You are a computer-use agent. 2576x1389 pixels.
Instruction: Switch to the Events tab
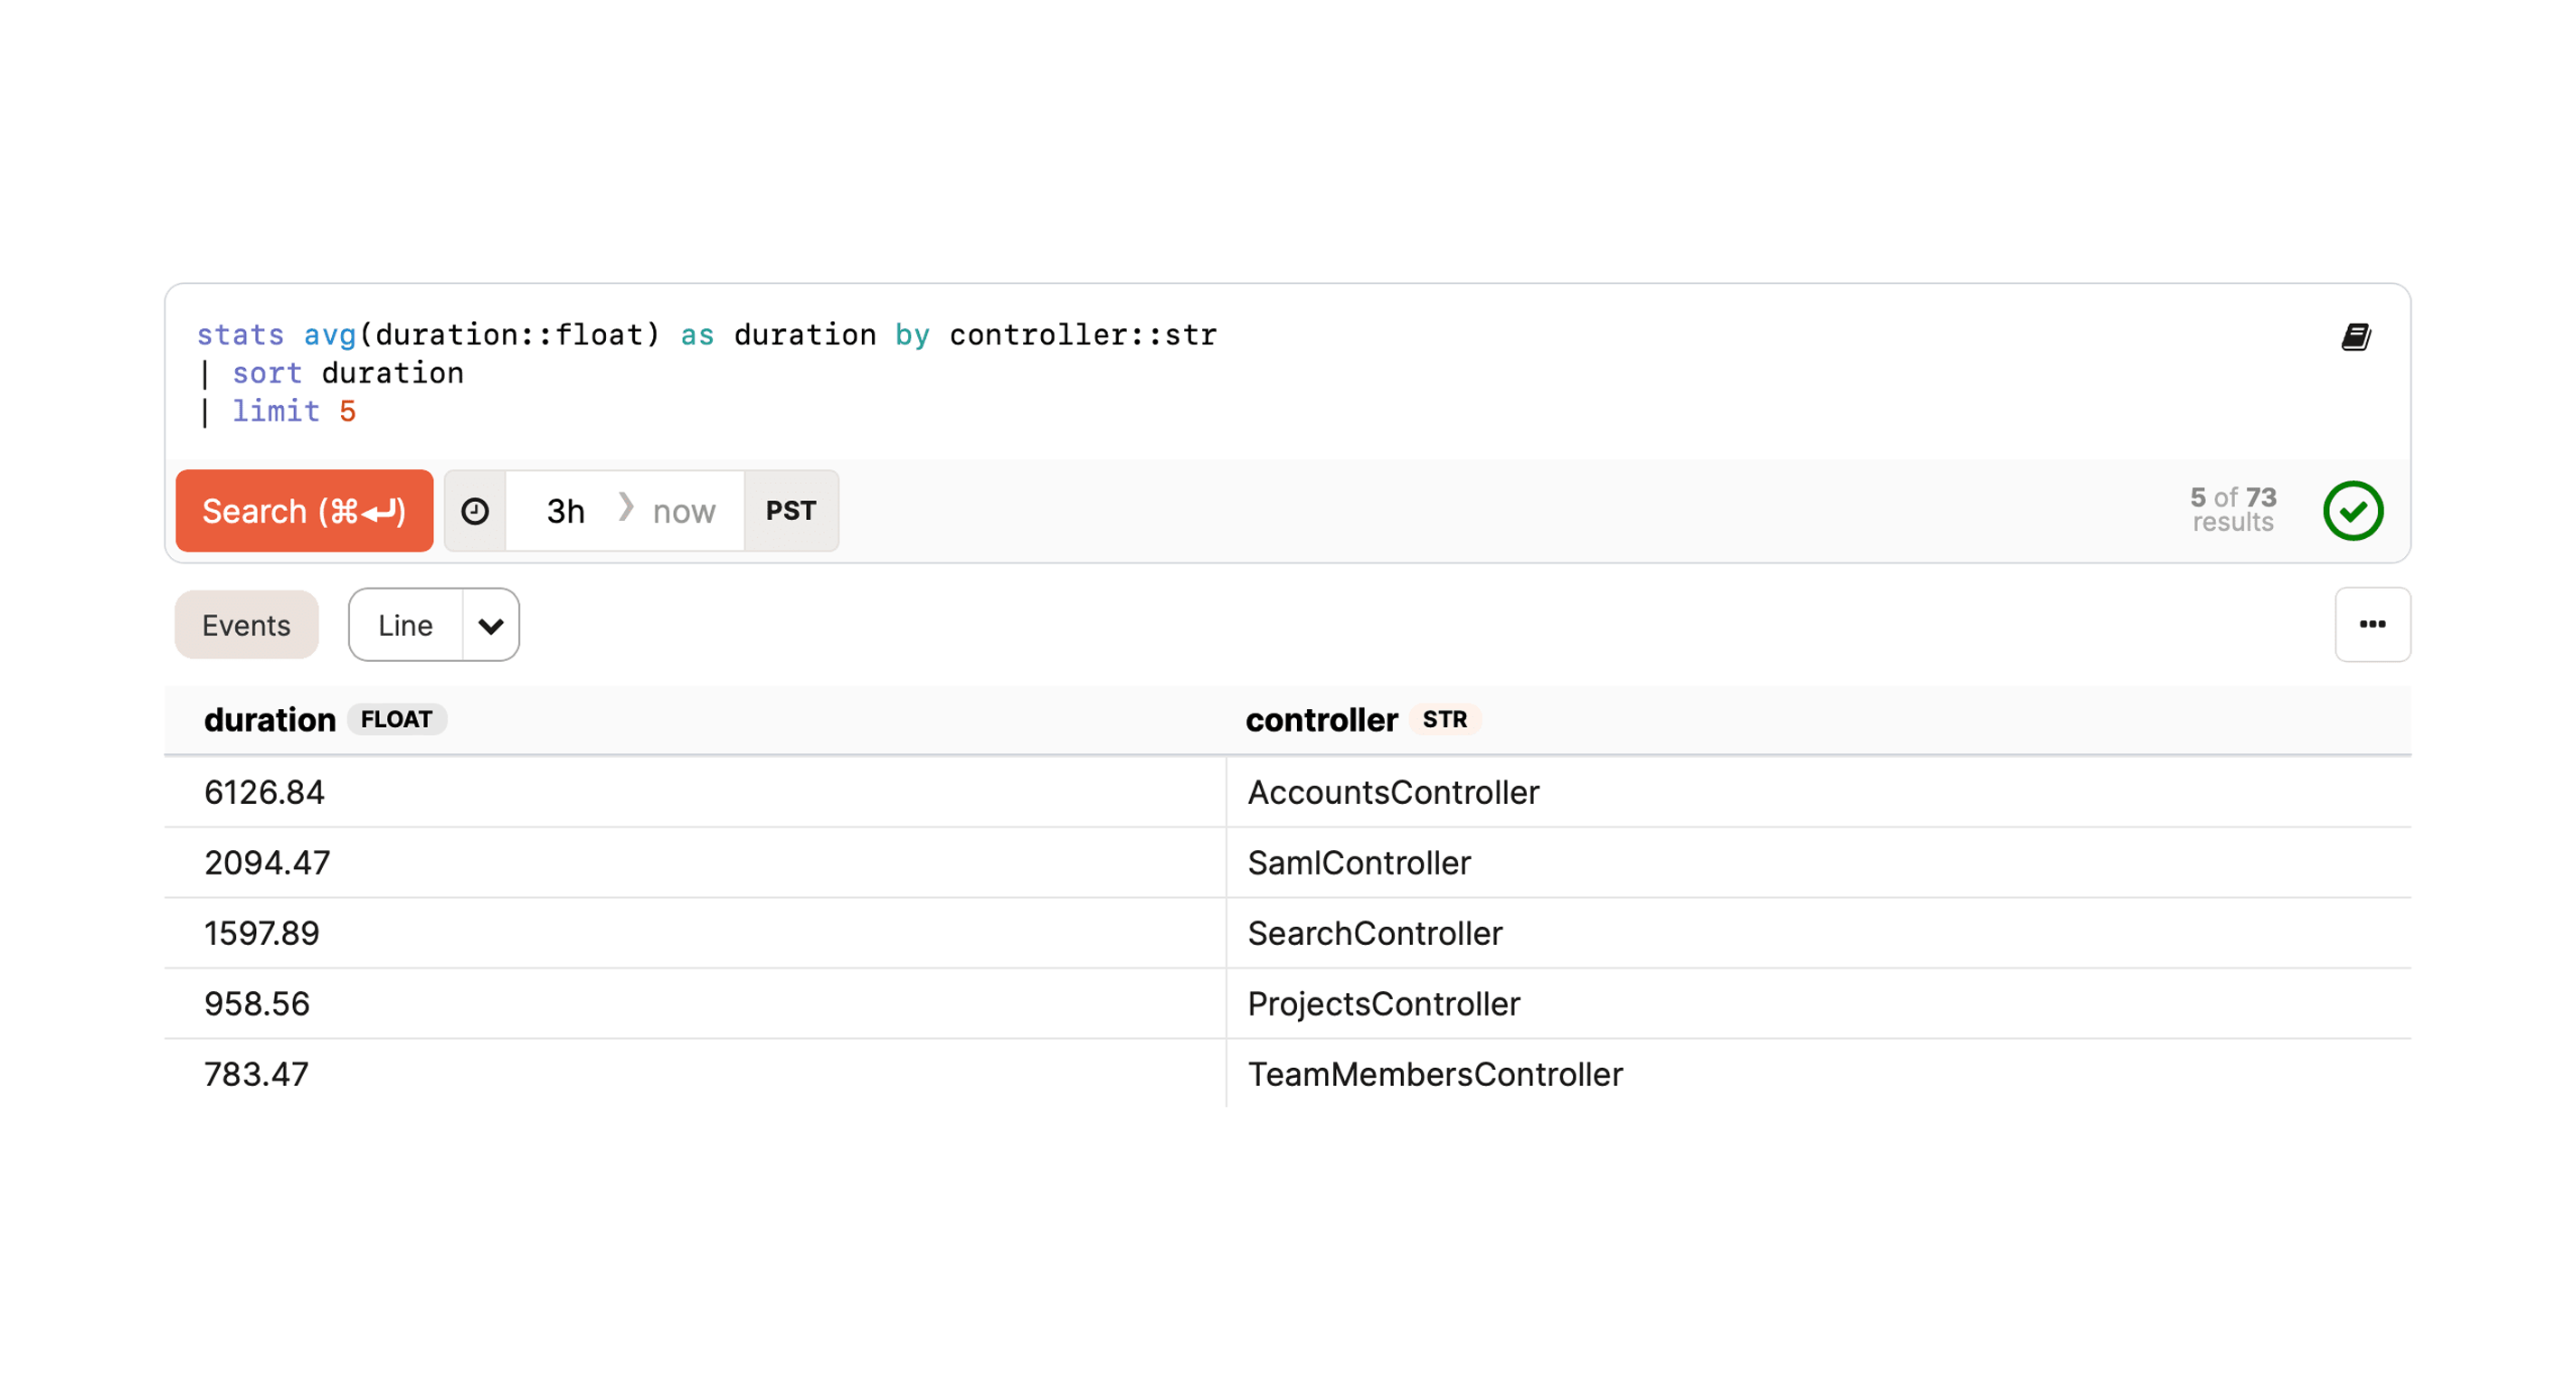coord(246,626)
